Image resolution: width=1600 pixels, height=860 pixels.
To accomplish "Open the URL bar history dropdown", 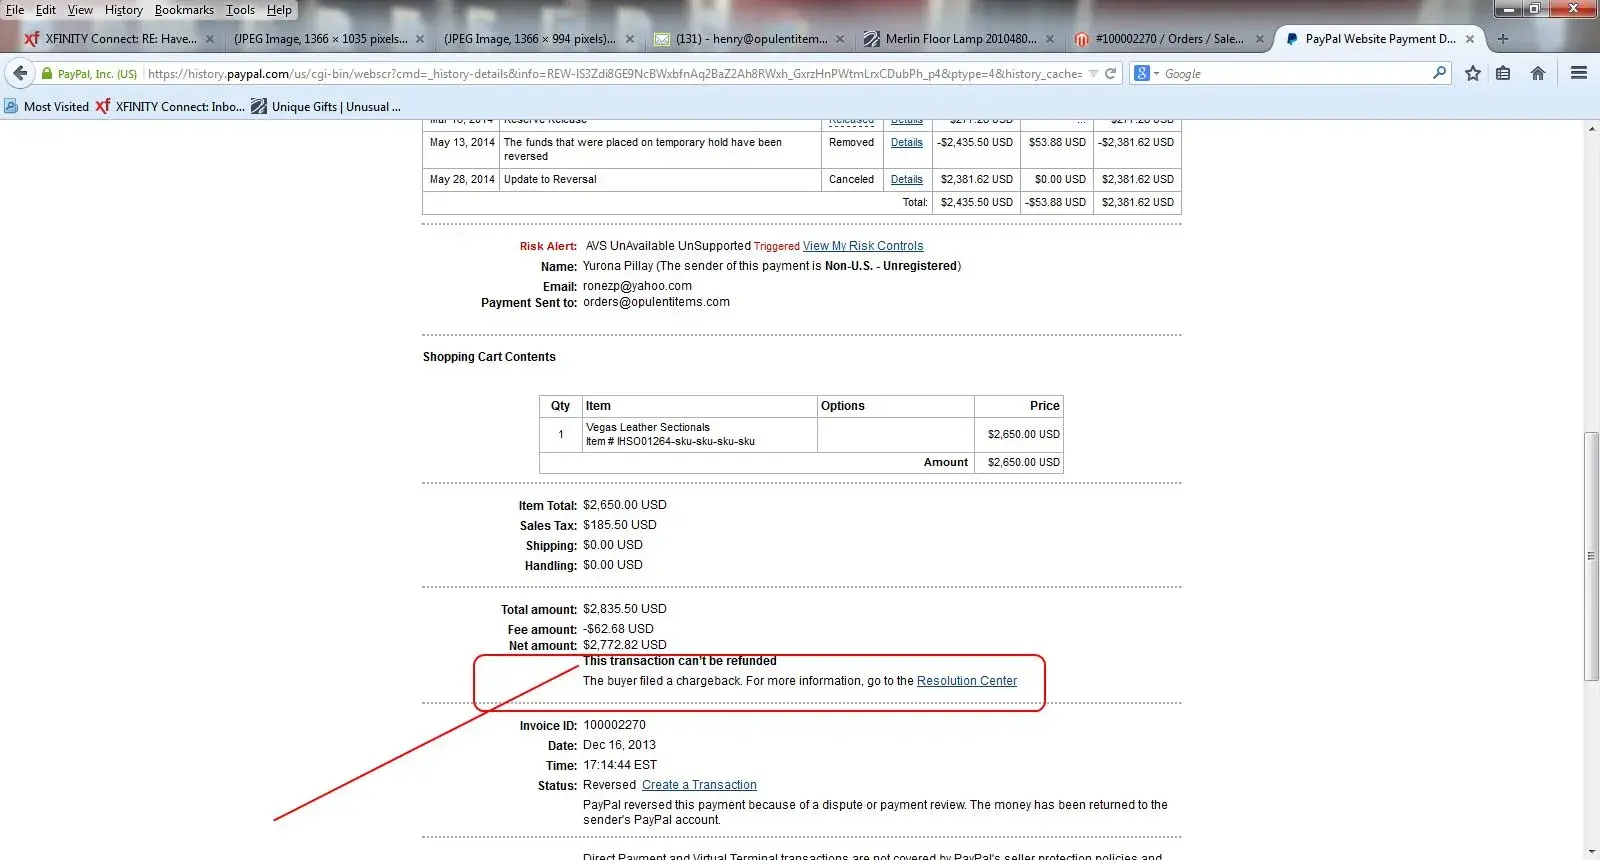I will [1093, 73].
